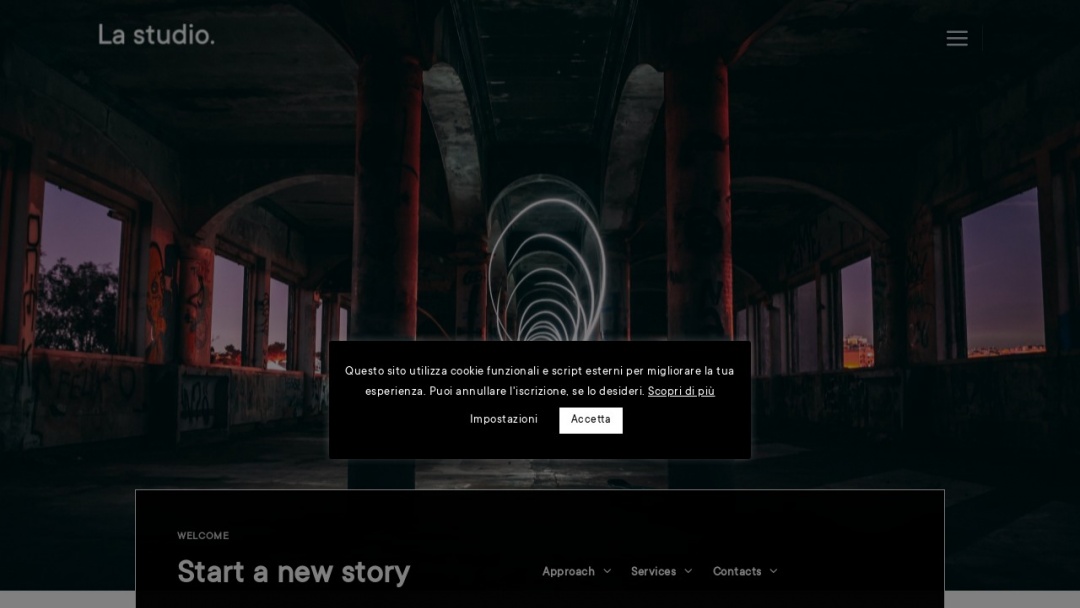This screenshot has height=608, width=1080.
Task: Follow the Scopri di più link
Action: tap(681, 391)
